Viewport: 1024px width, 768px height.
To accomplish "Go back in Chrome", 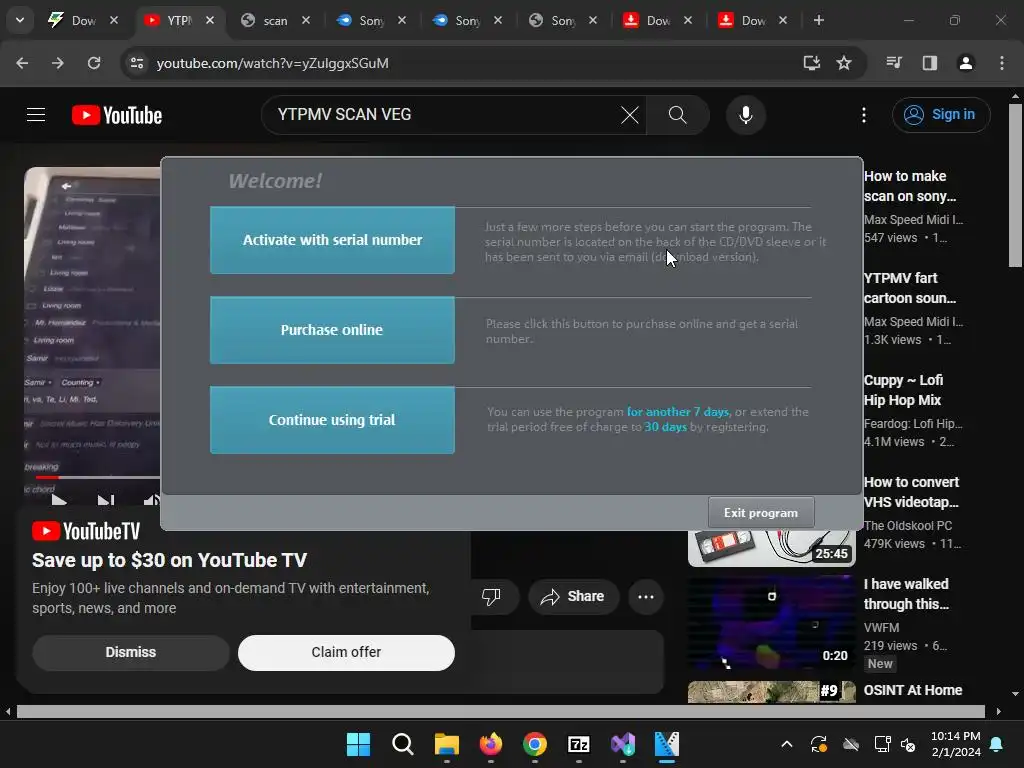I will (x=22, y=63).
